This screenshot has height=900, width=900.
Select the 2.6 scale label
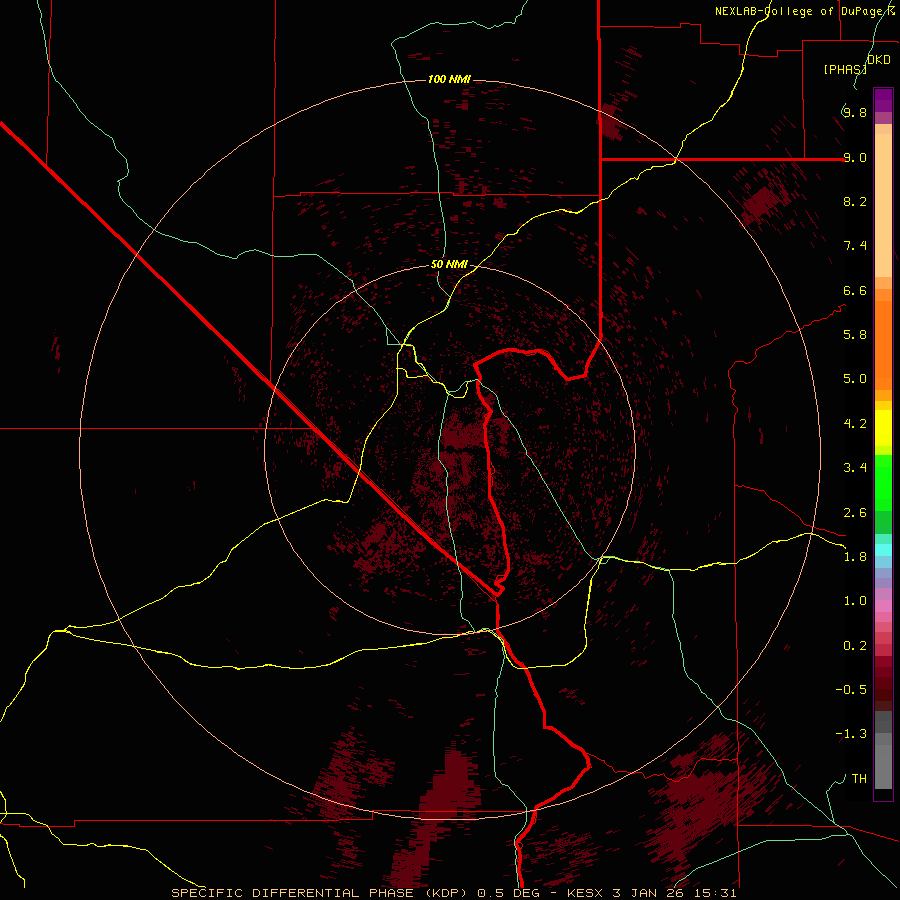[x=855, y=513]
